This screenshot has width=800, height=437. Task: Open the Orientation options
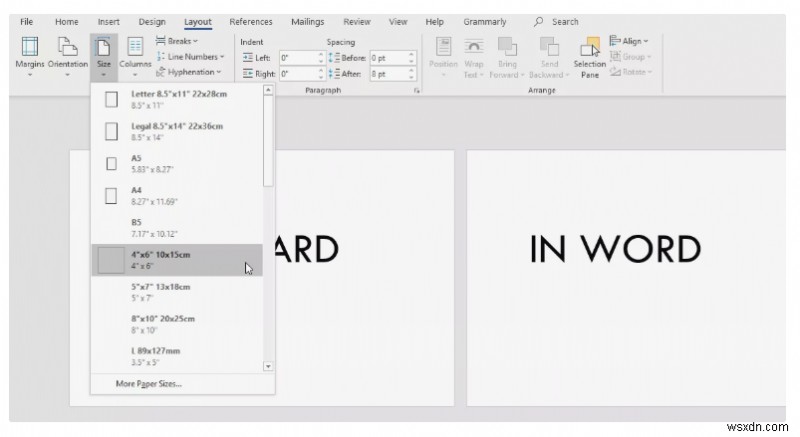(x=68, y=57)
